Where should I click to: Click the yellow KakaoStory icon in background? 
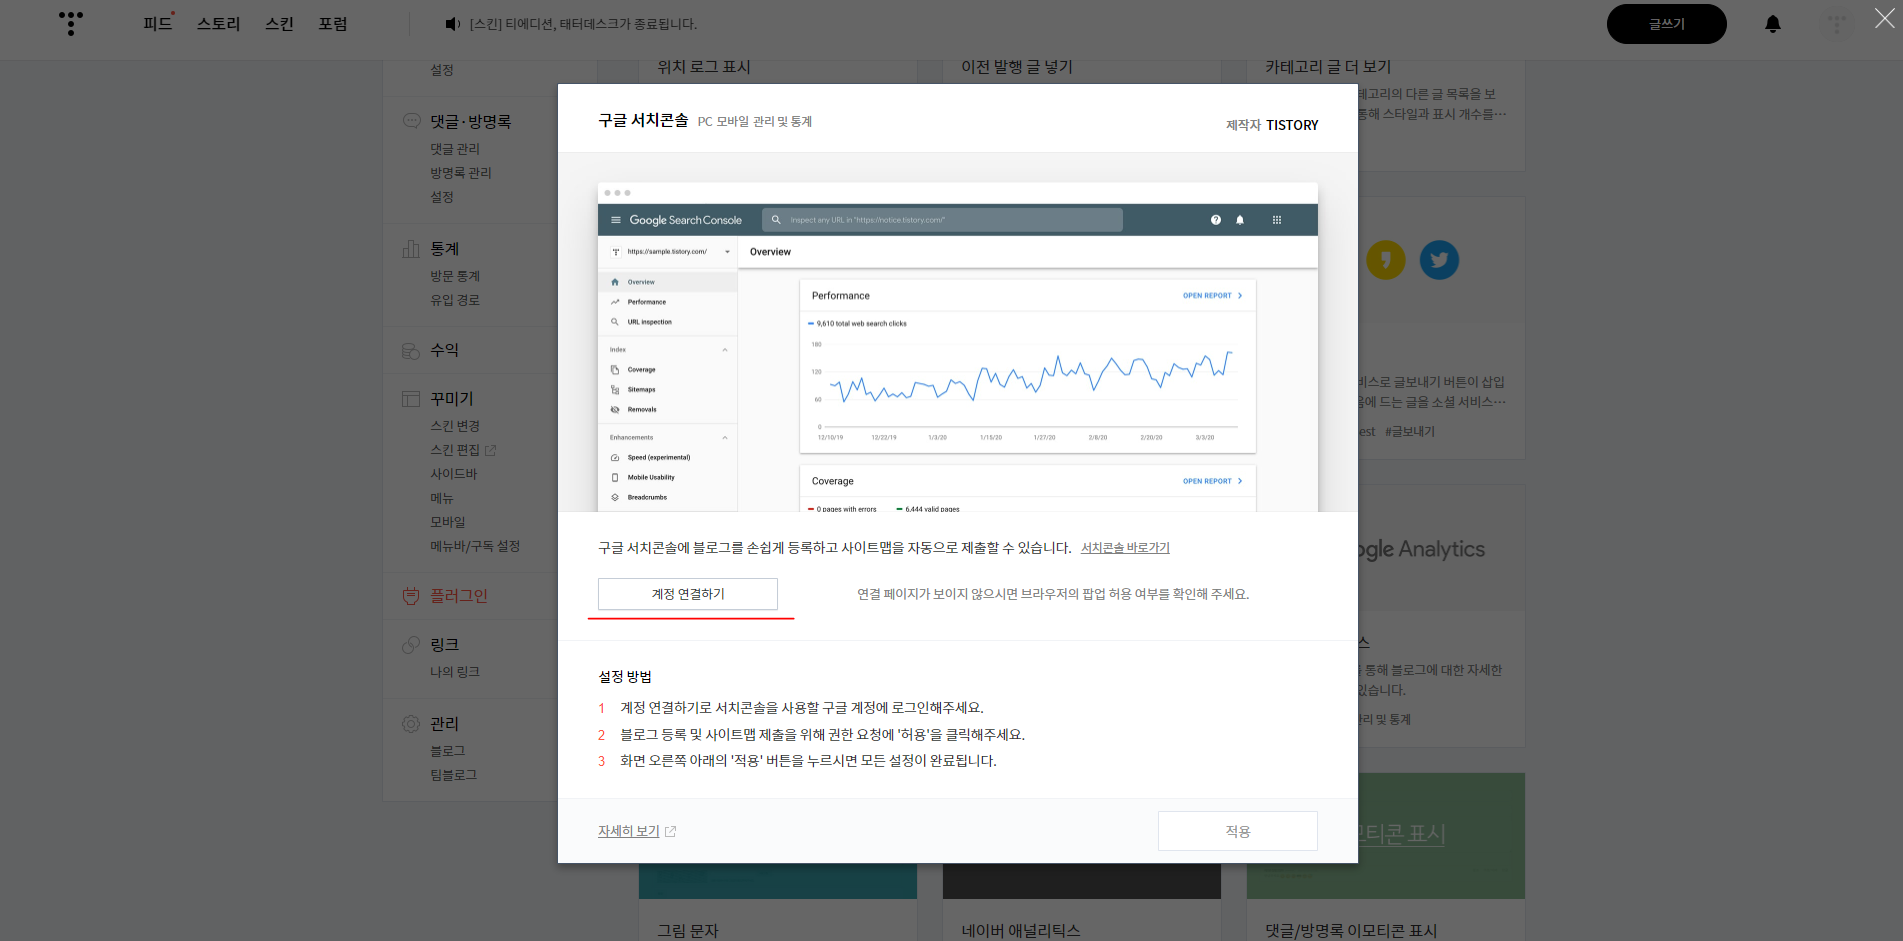[x=1385, y=260]
